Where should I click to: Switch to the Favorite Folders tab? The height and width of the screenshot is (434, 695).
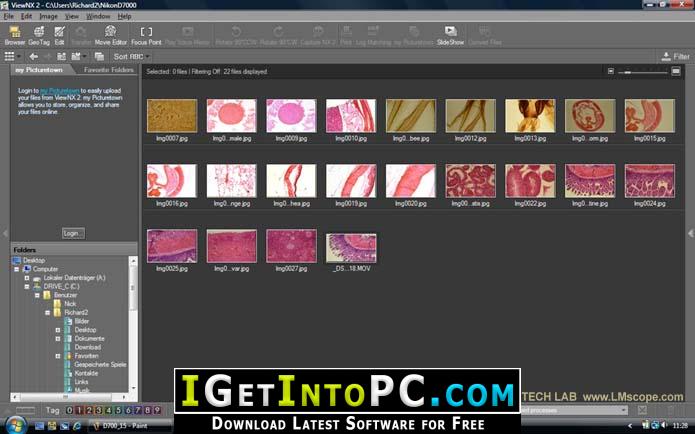point(109,70)
